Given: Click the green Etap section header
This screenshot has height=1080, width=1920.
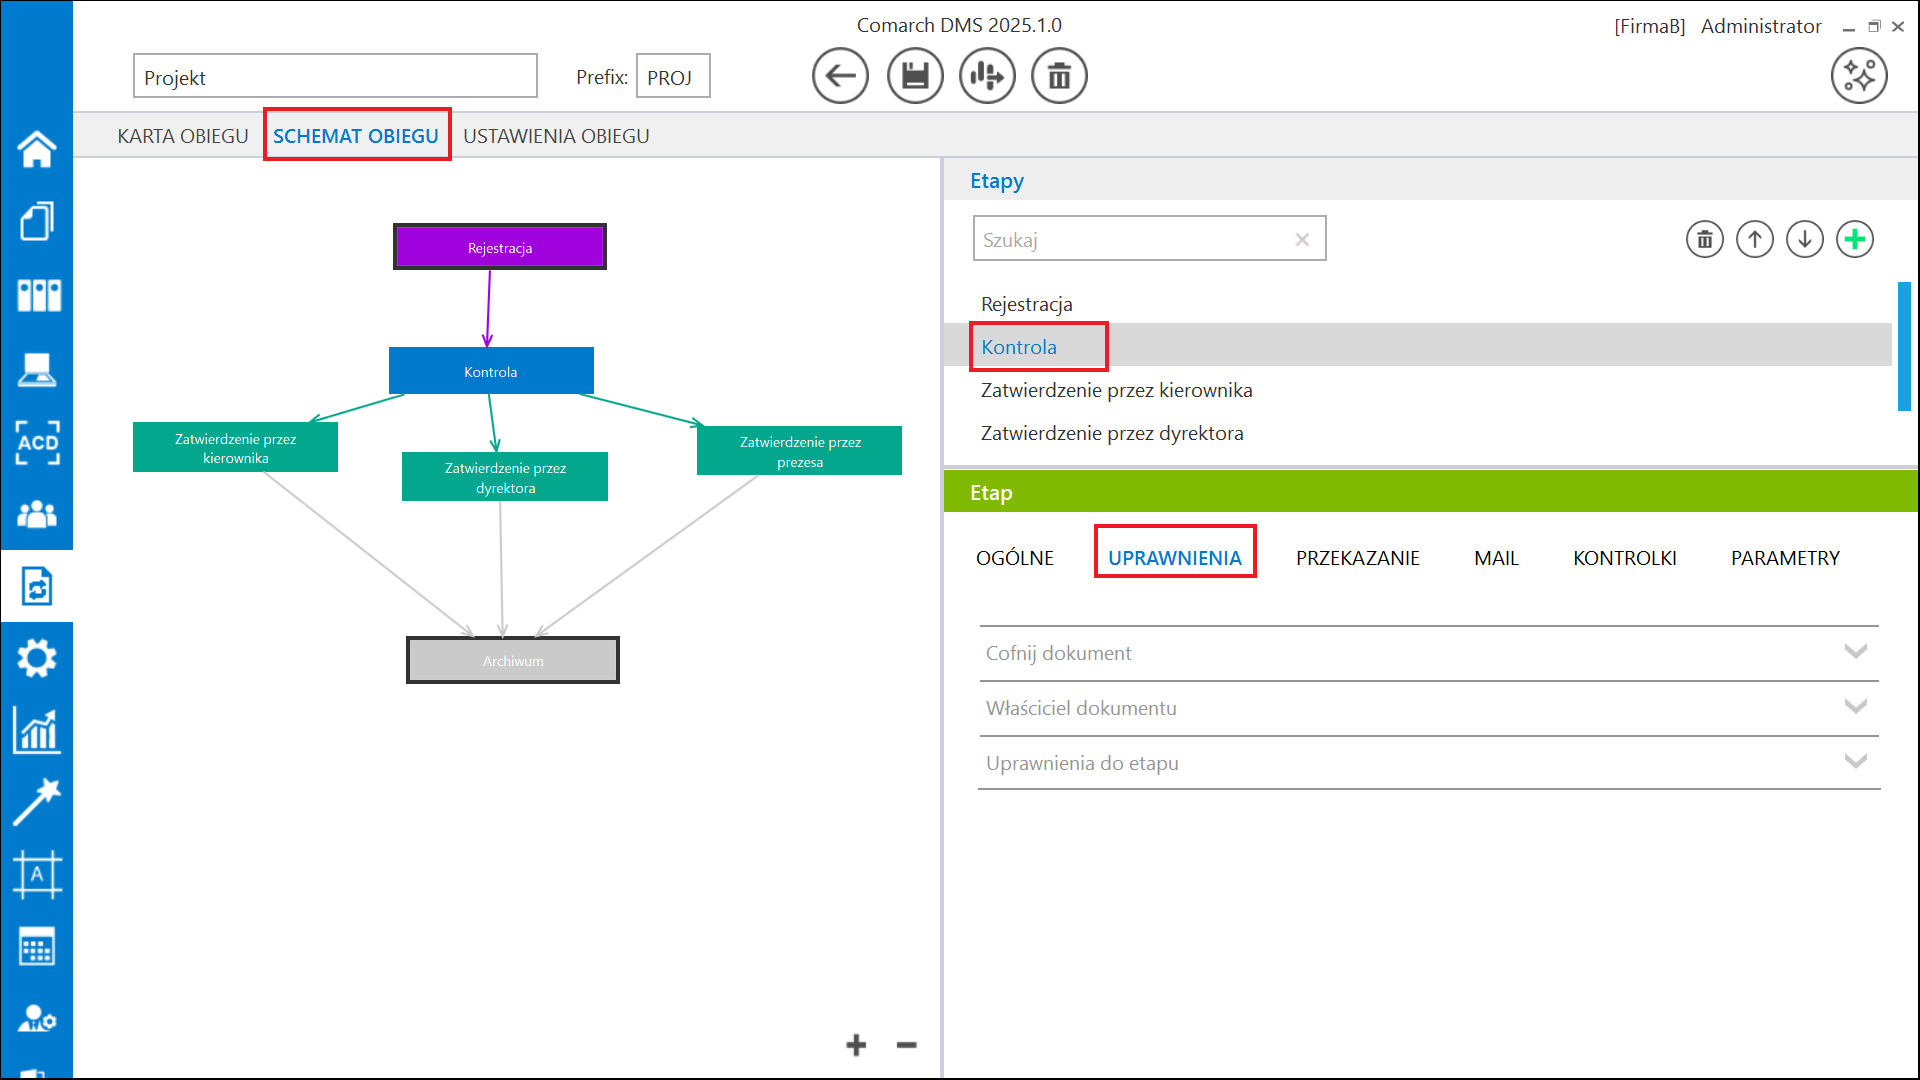Looking at the screenshot, I should (x=1430, y=492).
